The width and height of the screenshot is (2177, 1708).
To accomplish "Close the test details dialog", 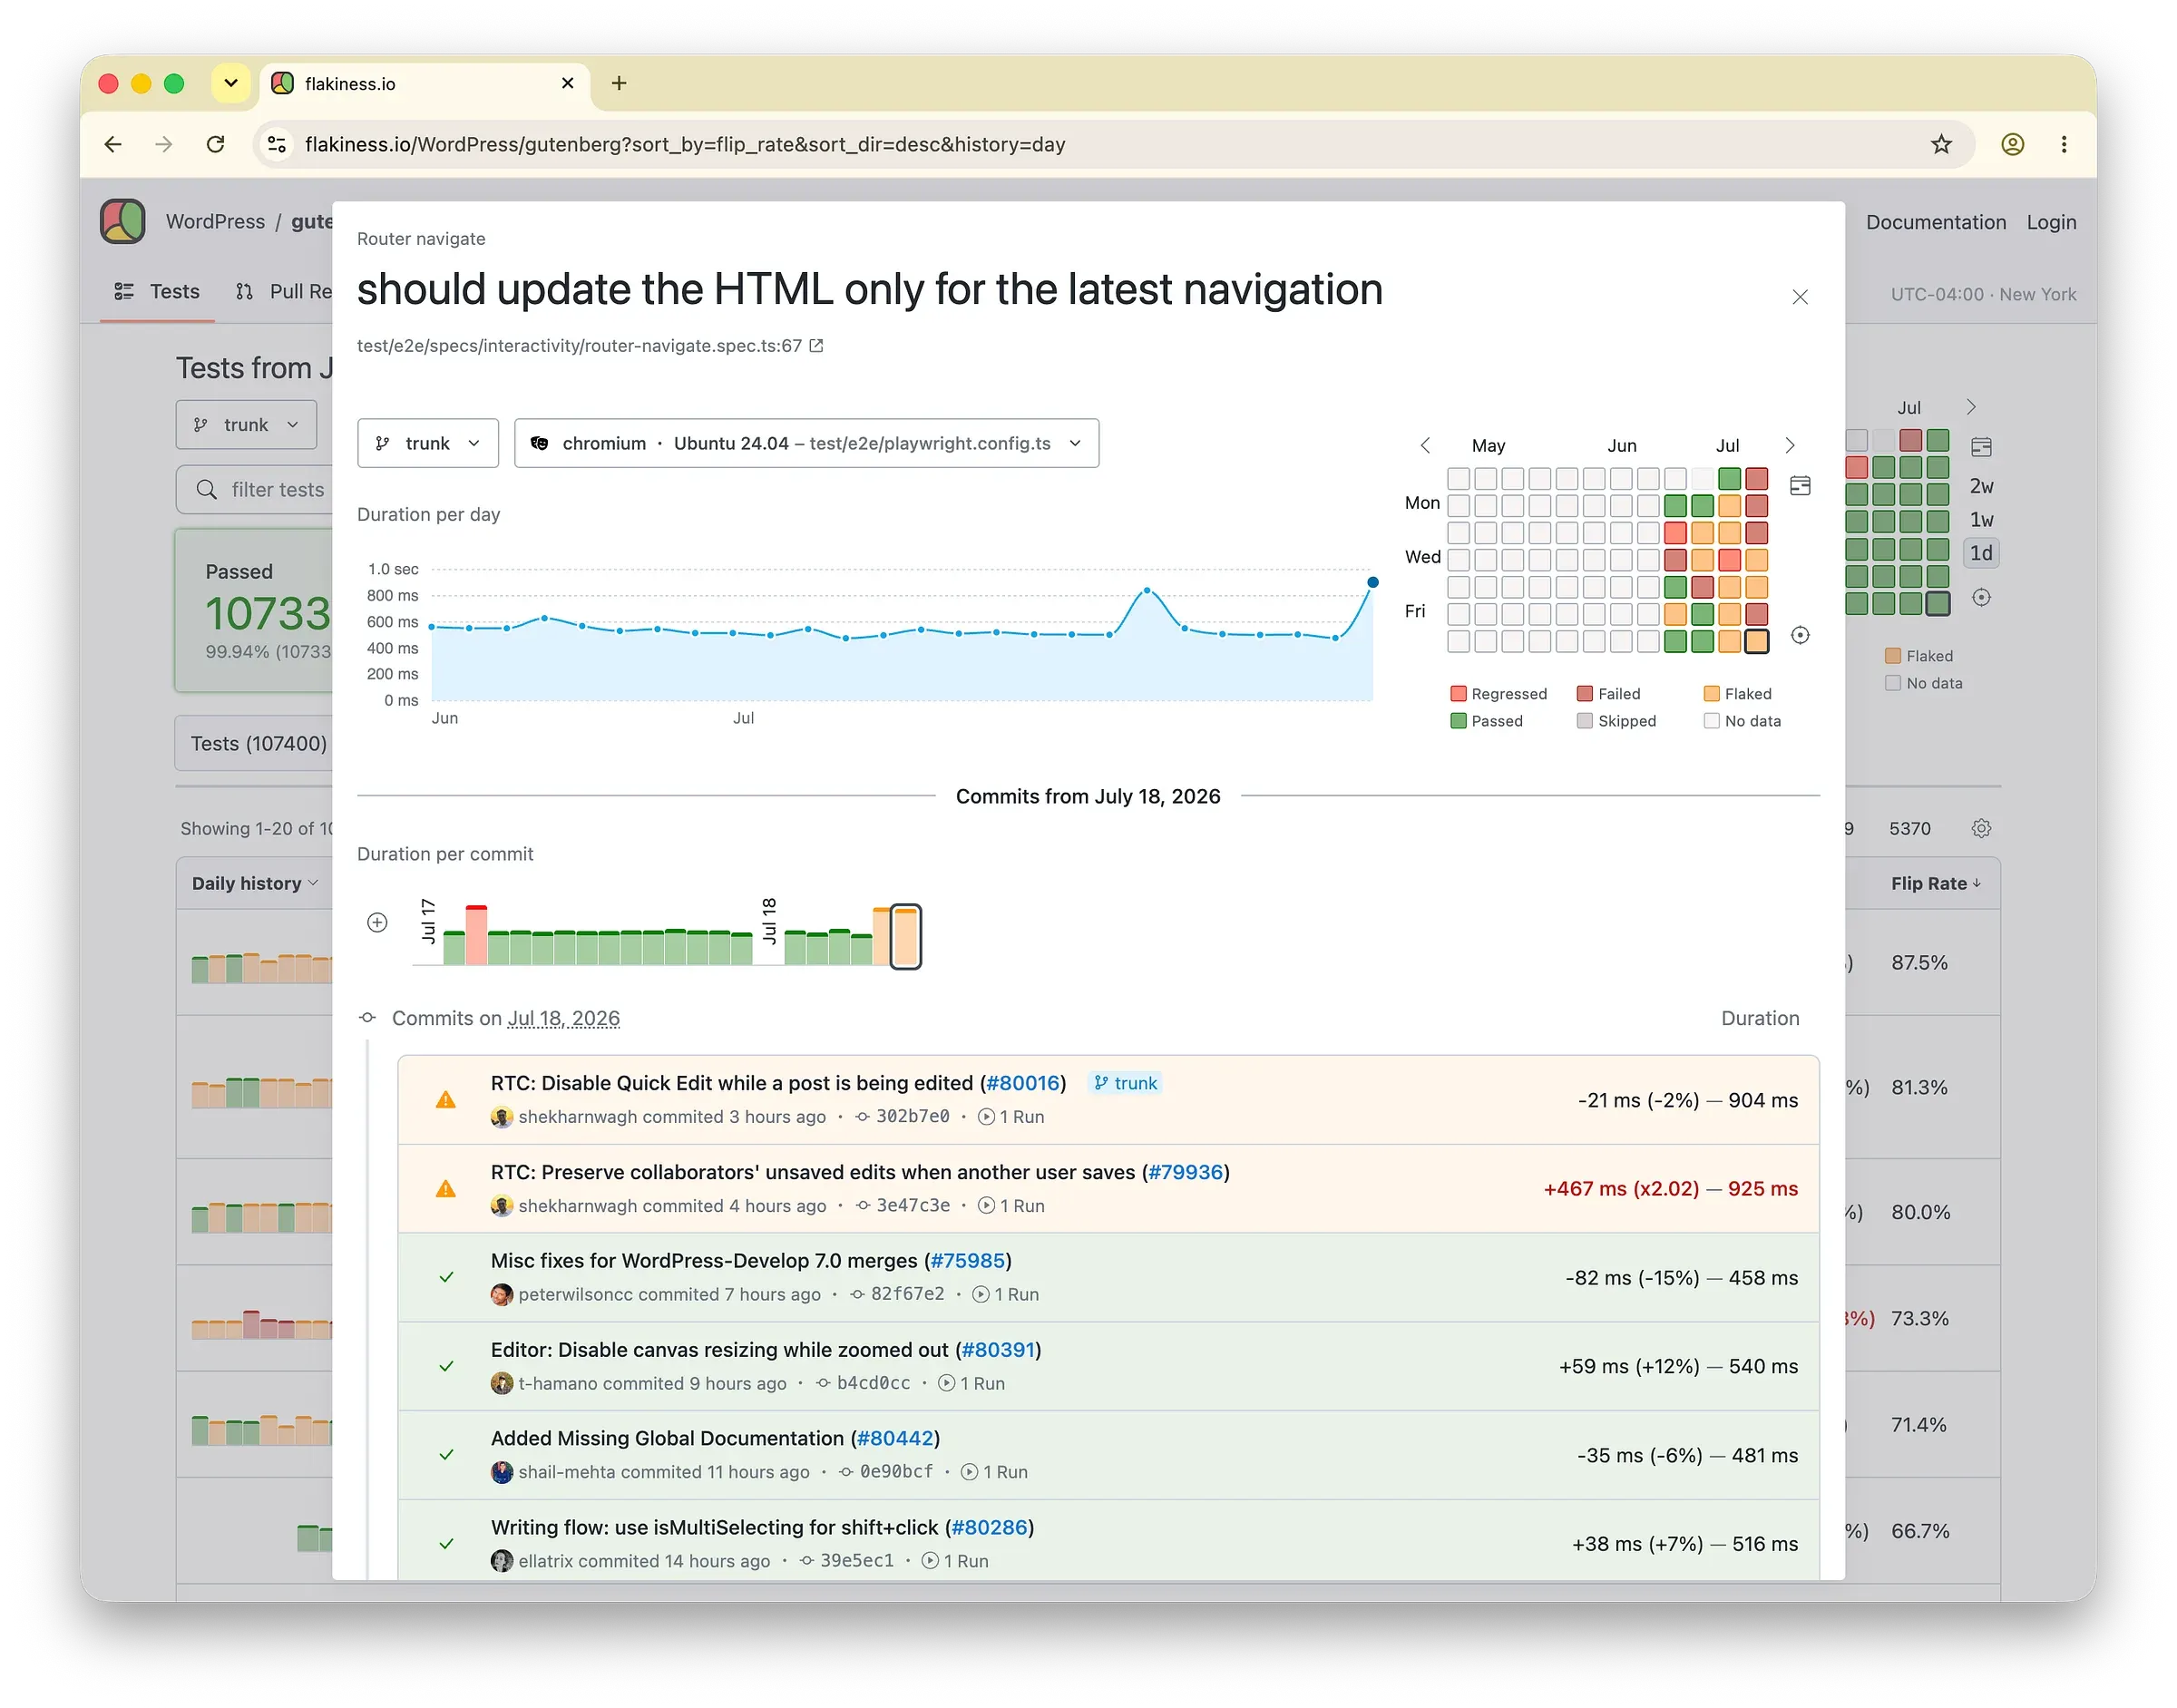I will (1799, 297).
